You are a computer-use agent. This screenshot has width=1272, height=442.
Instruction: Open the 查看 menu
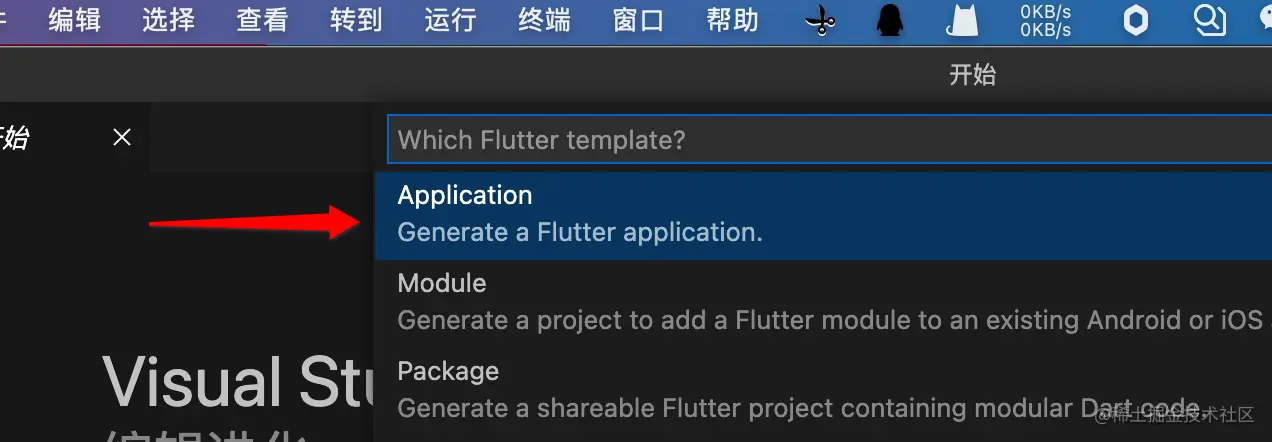[x=263, y=20]
